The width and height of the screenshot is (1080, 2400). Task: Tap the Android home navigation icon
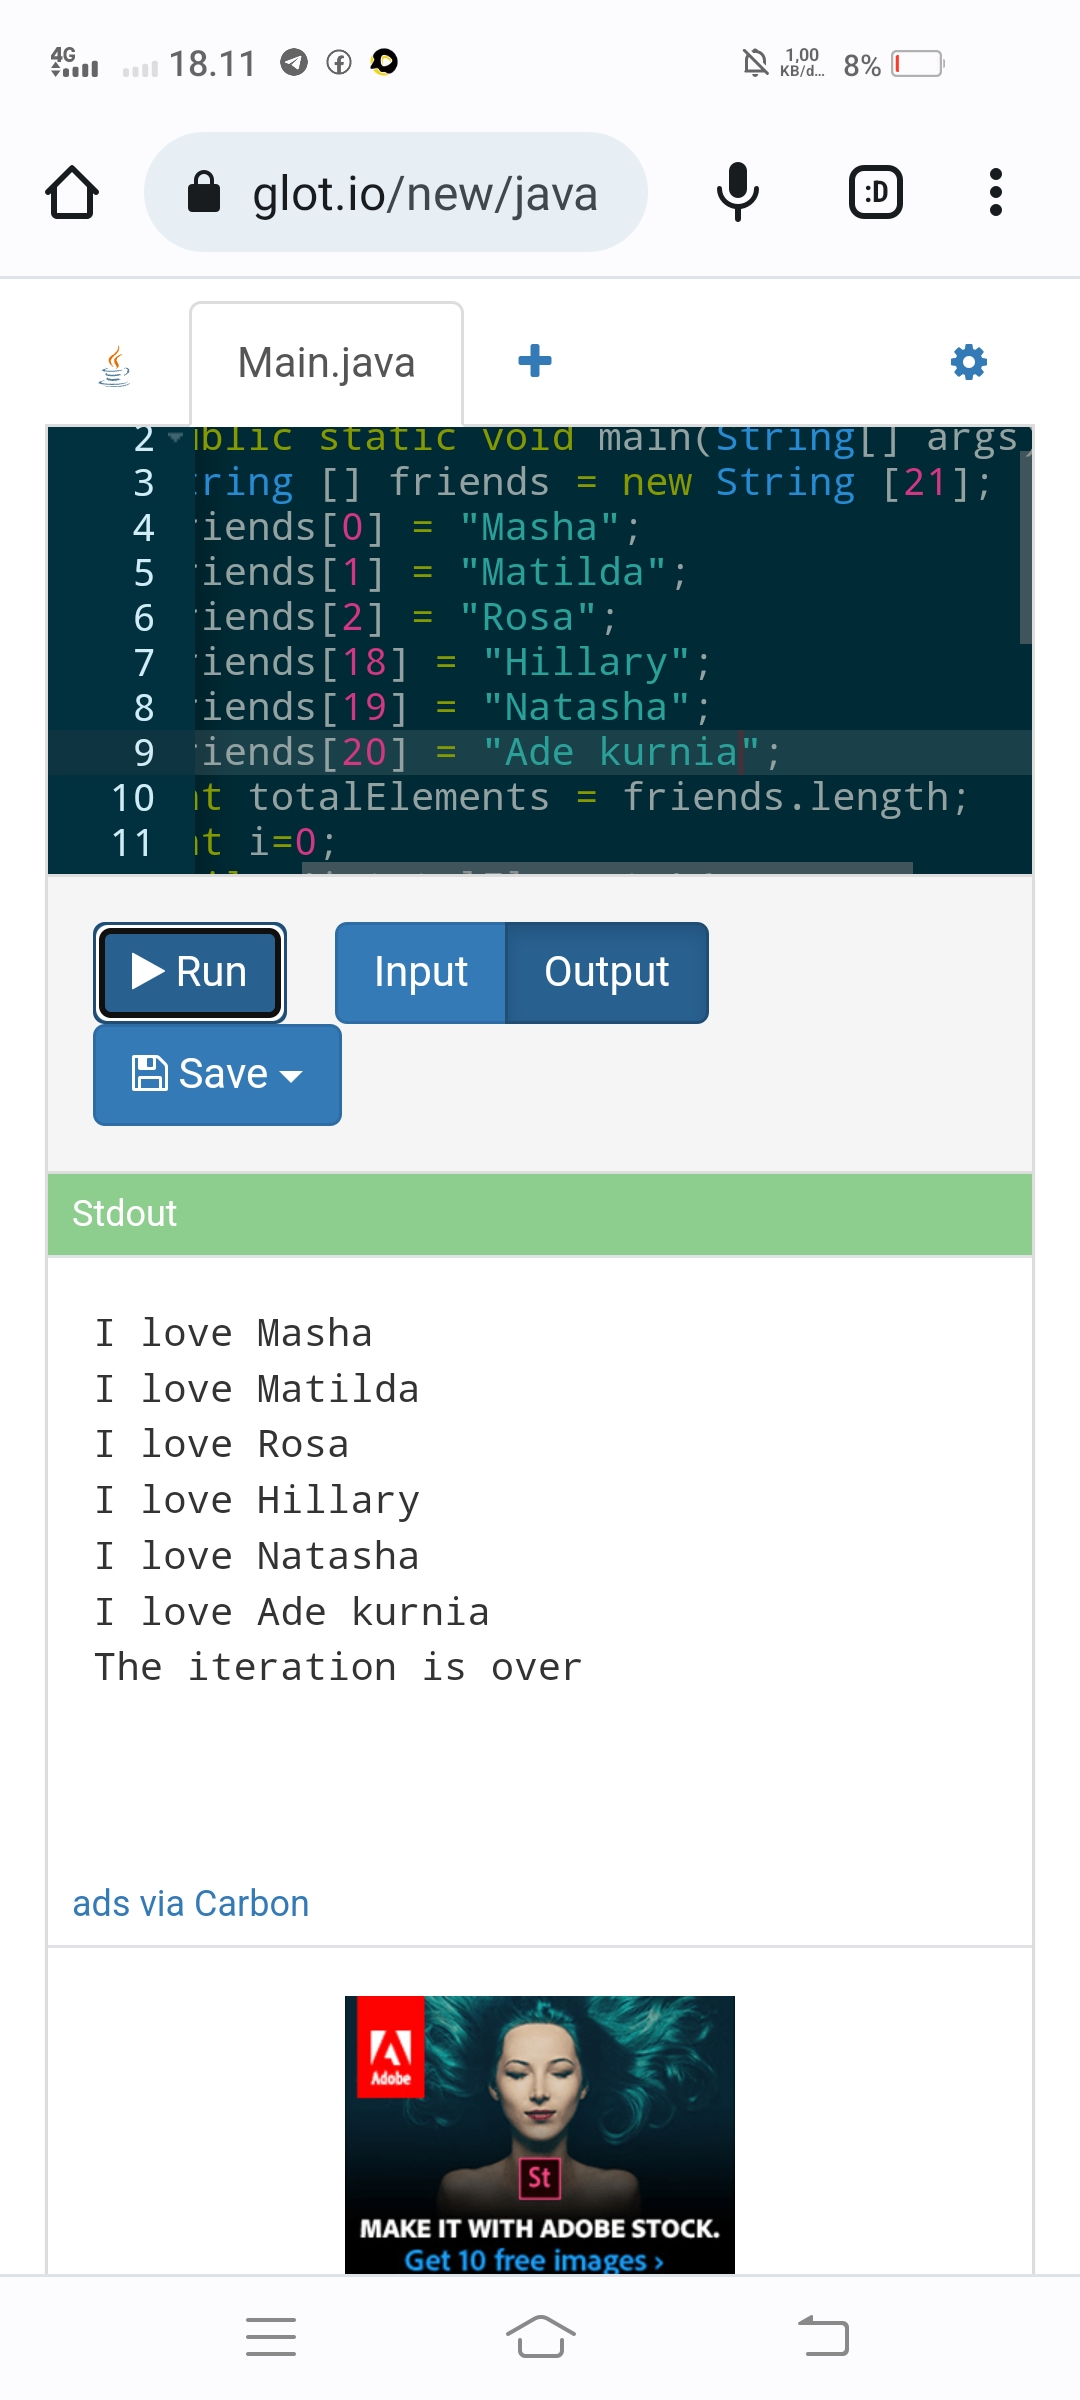coord(540,2337)
